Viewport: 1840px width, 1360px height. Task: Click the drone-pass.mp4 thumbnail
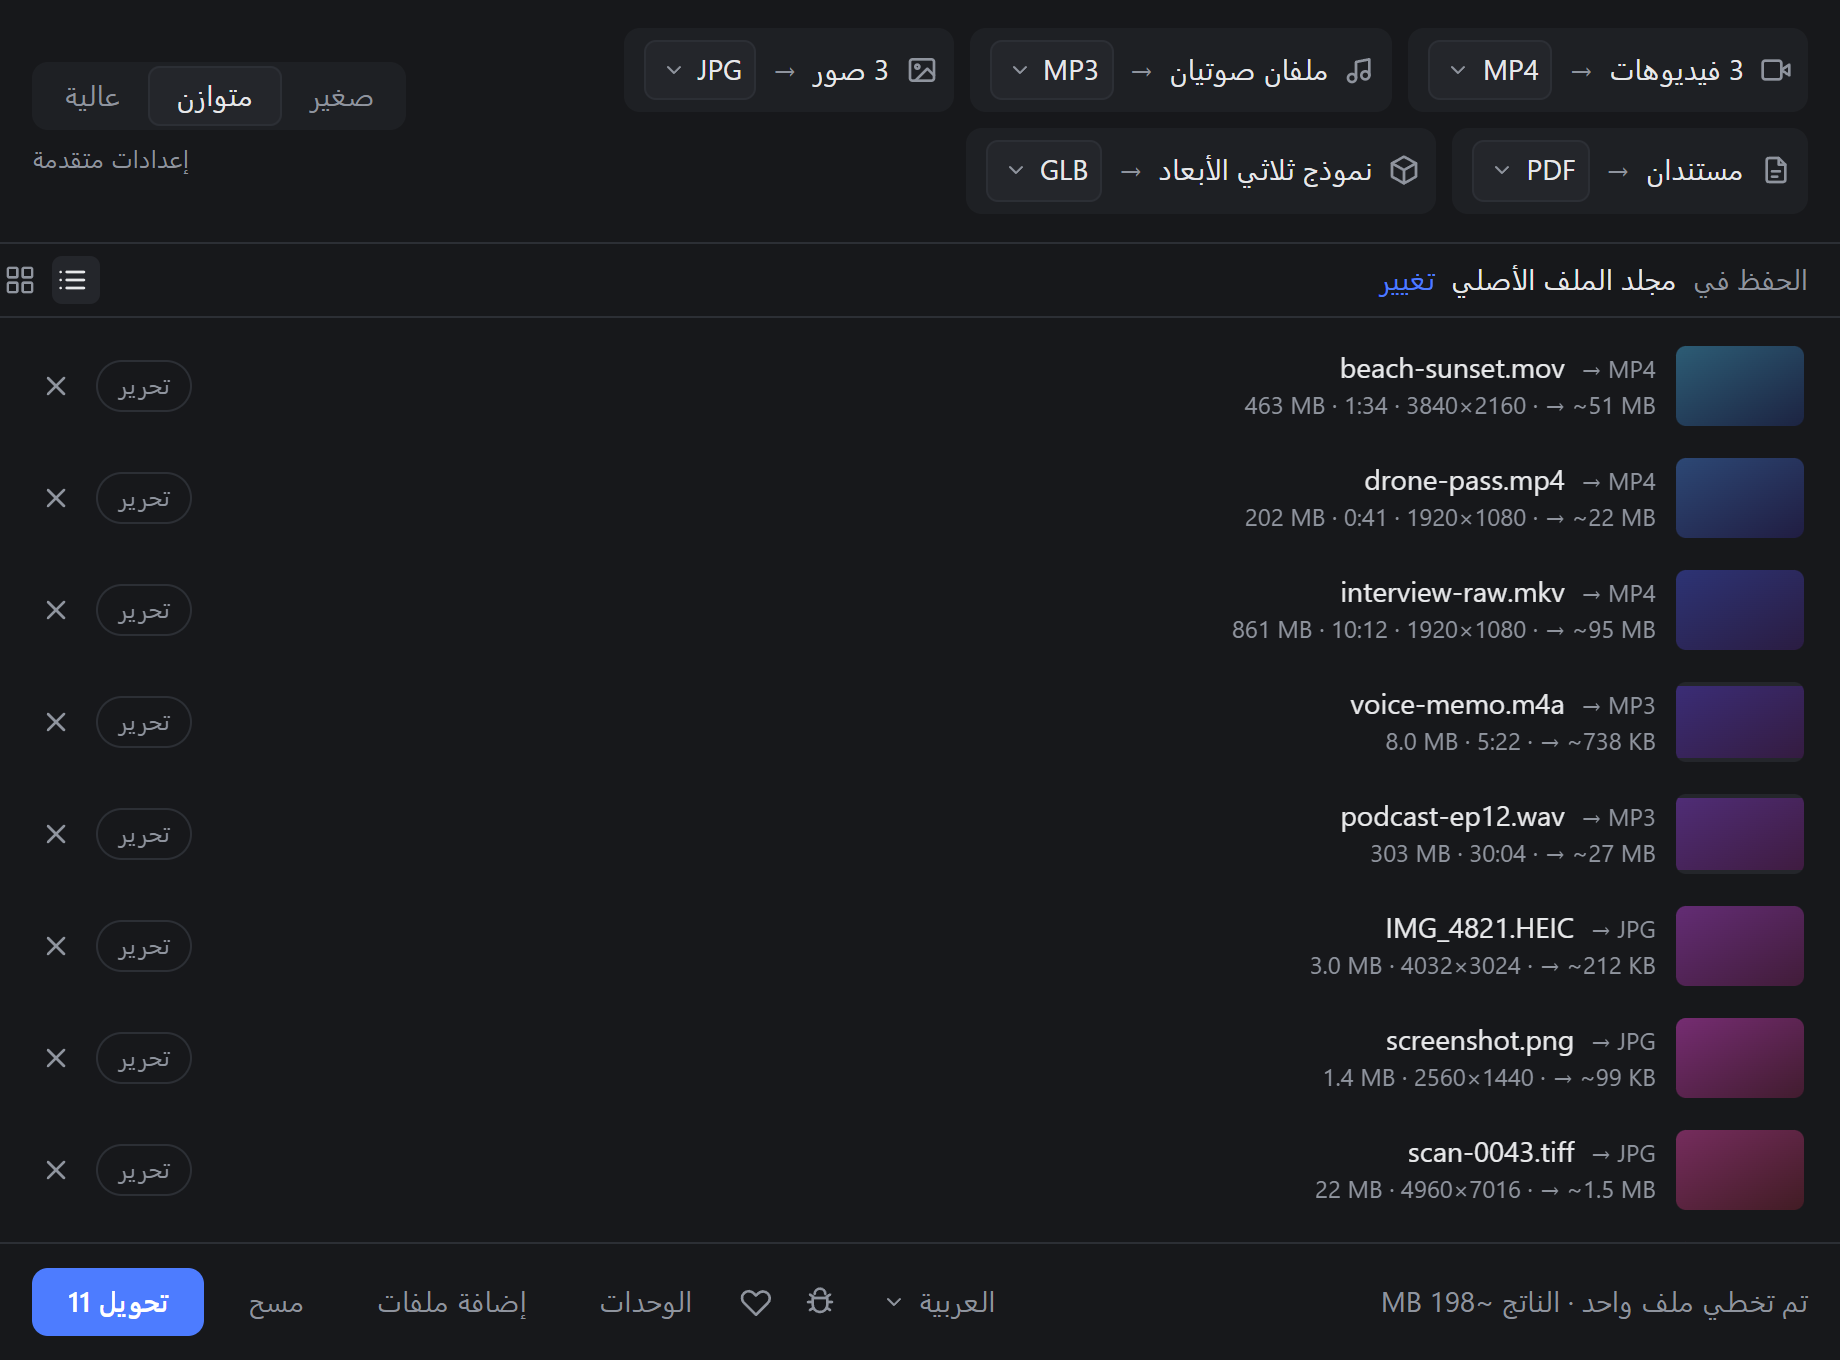1740,498
